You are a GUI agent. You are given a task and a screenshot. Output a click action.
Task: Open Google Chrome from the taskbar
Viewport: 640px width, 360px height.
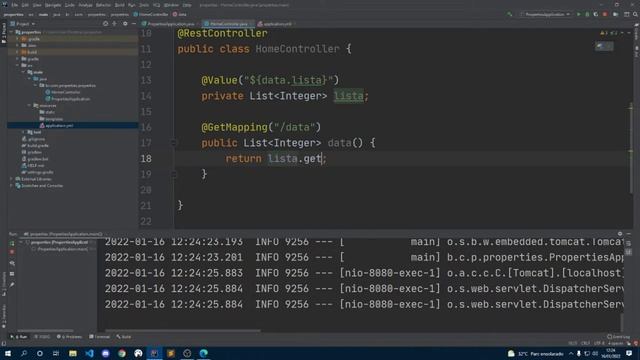[122, 353]
